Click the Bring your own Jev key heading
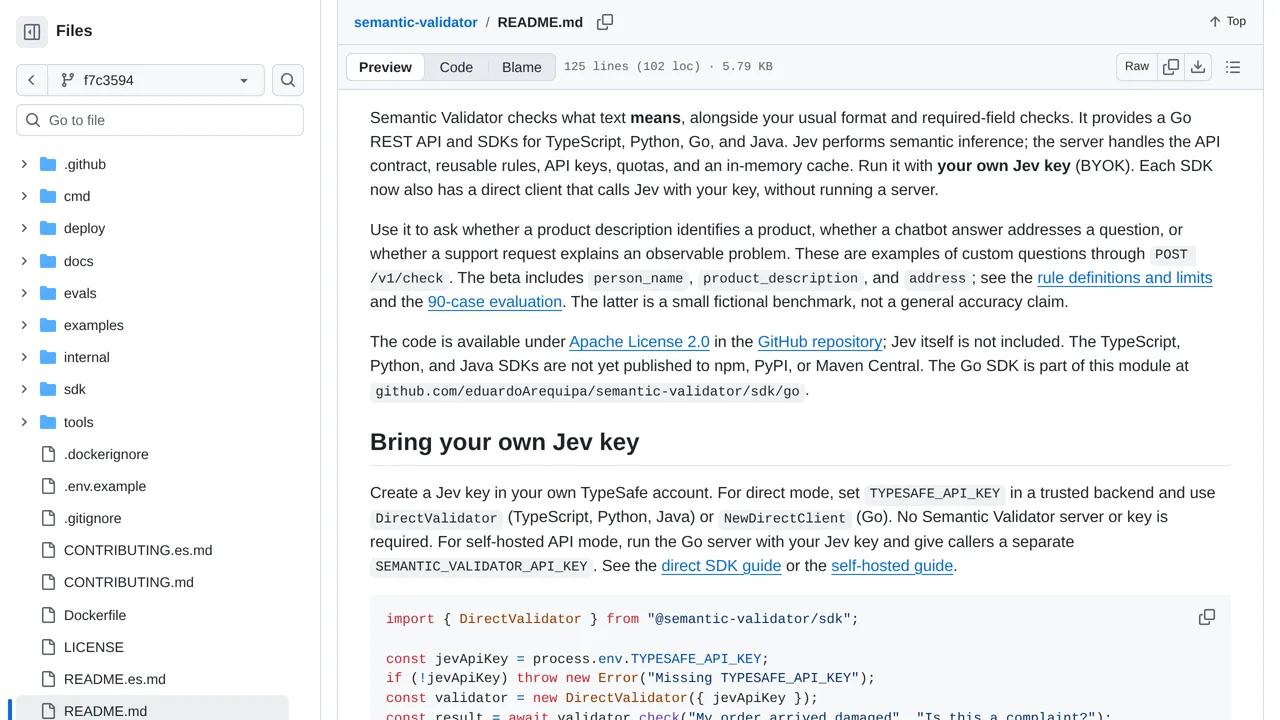The image size is (1280, 720). tap(504, 442)
